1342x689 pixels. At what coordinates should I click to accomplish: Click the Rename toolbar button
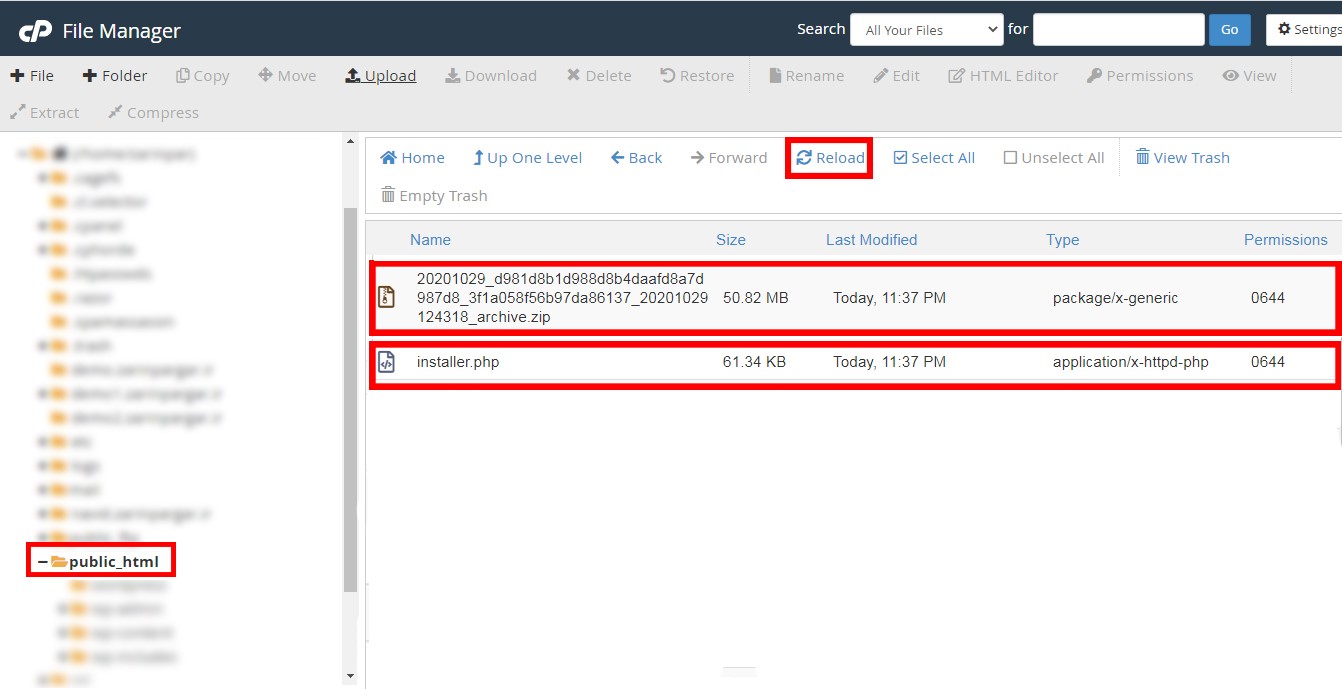pos(806,76)
